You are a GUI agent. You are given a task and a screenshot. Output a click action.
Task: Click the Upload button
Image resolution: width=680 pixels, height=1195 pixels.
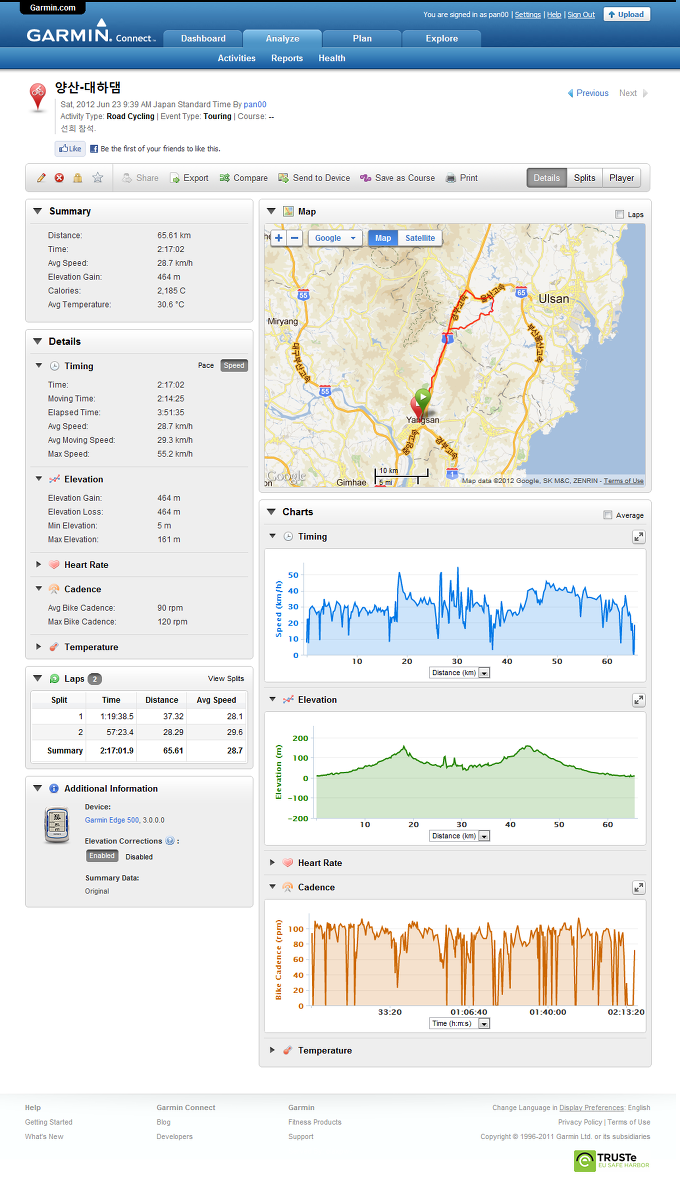[x=627, y=14]
